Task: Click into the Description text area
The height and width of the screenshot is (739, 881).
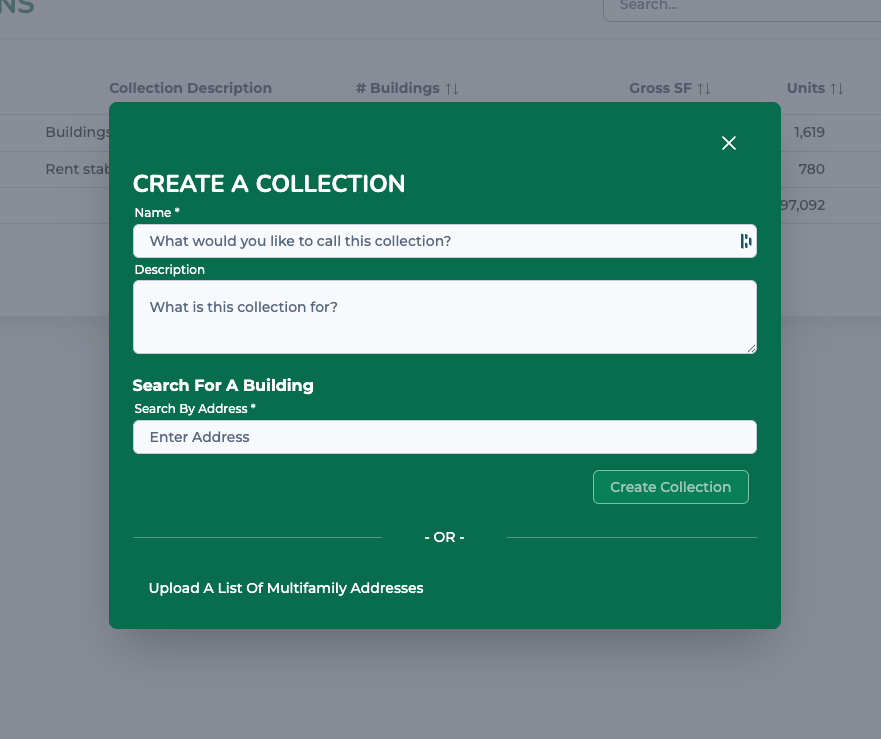Action: (x=444, y=317)
